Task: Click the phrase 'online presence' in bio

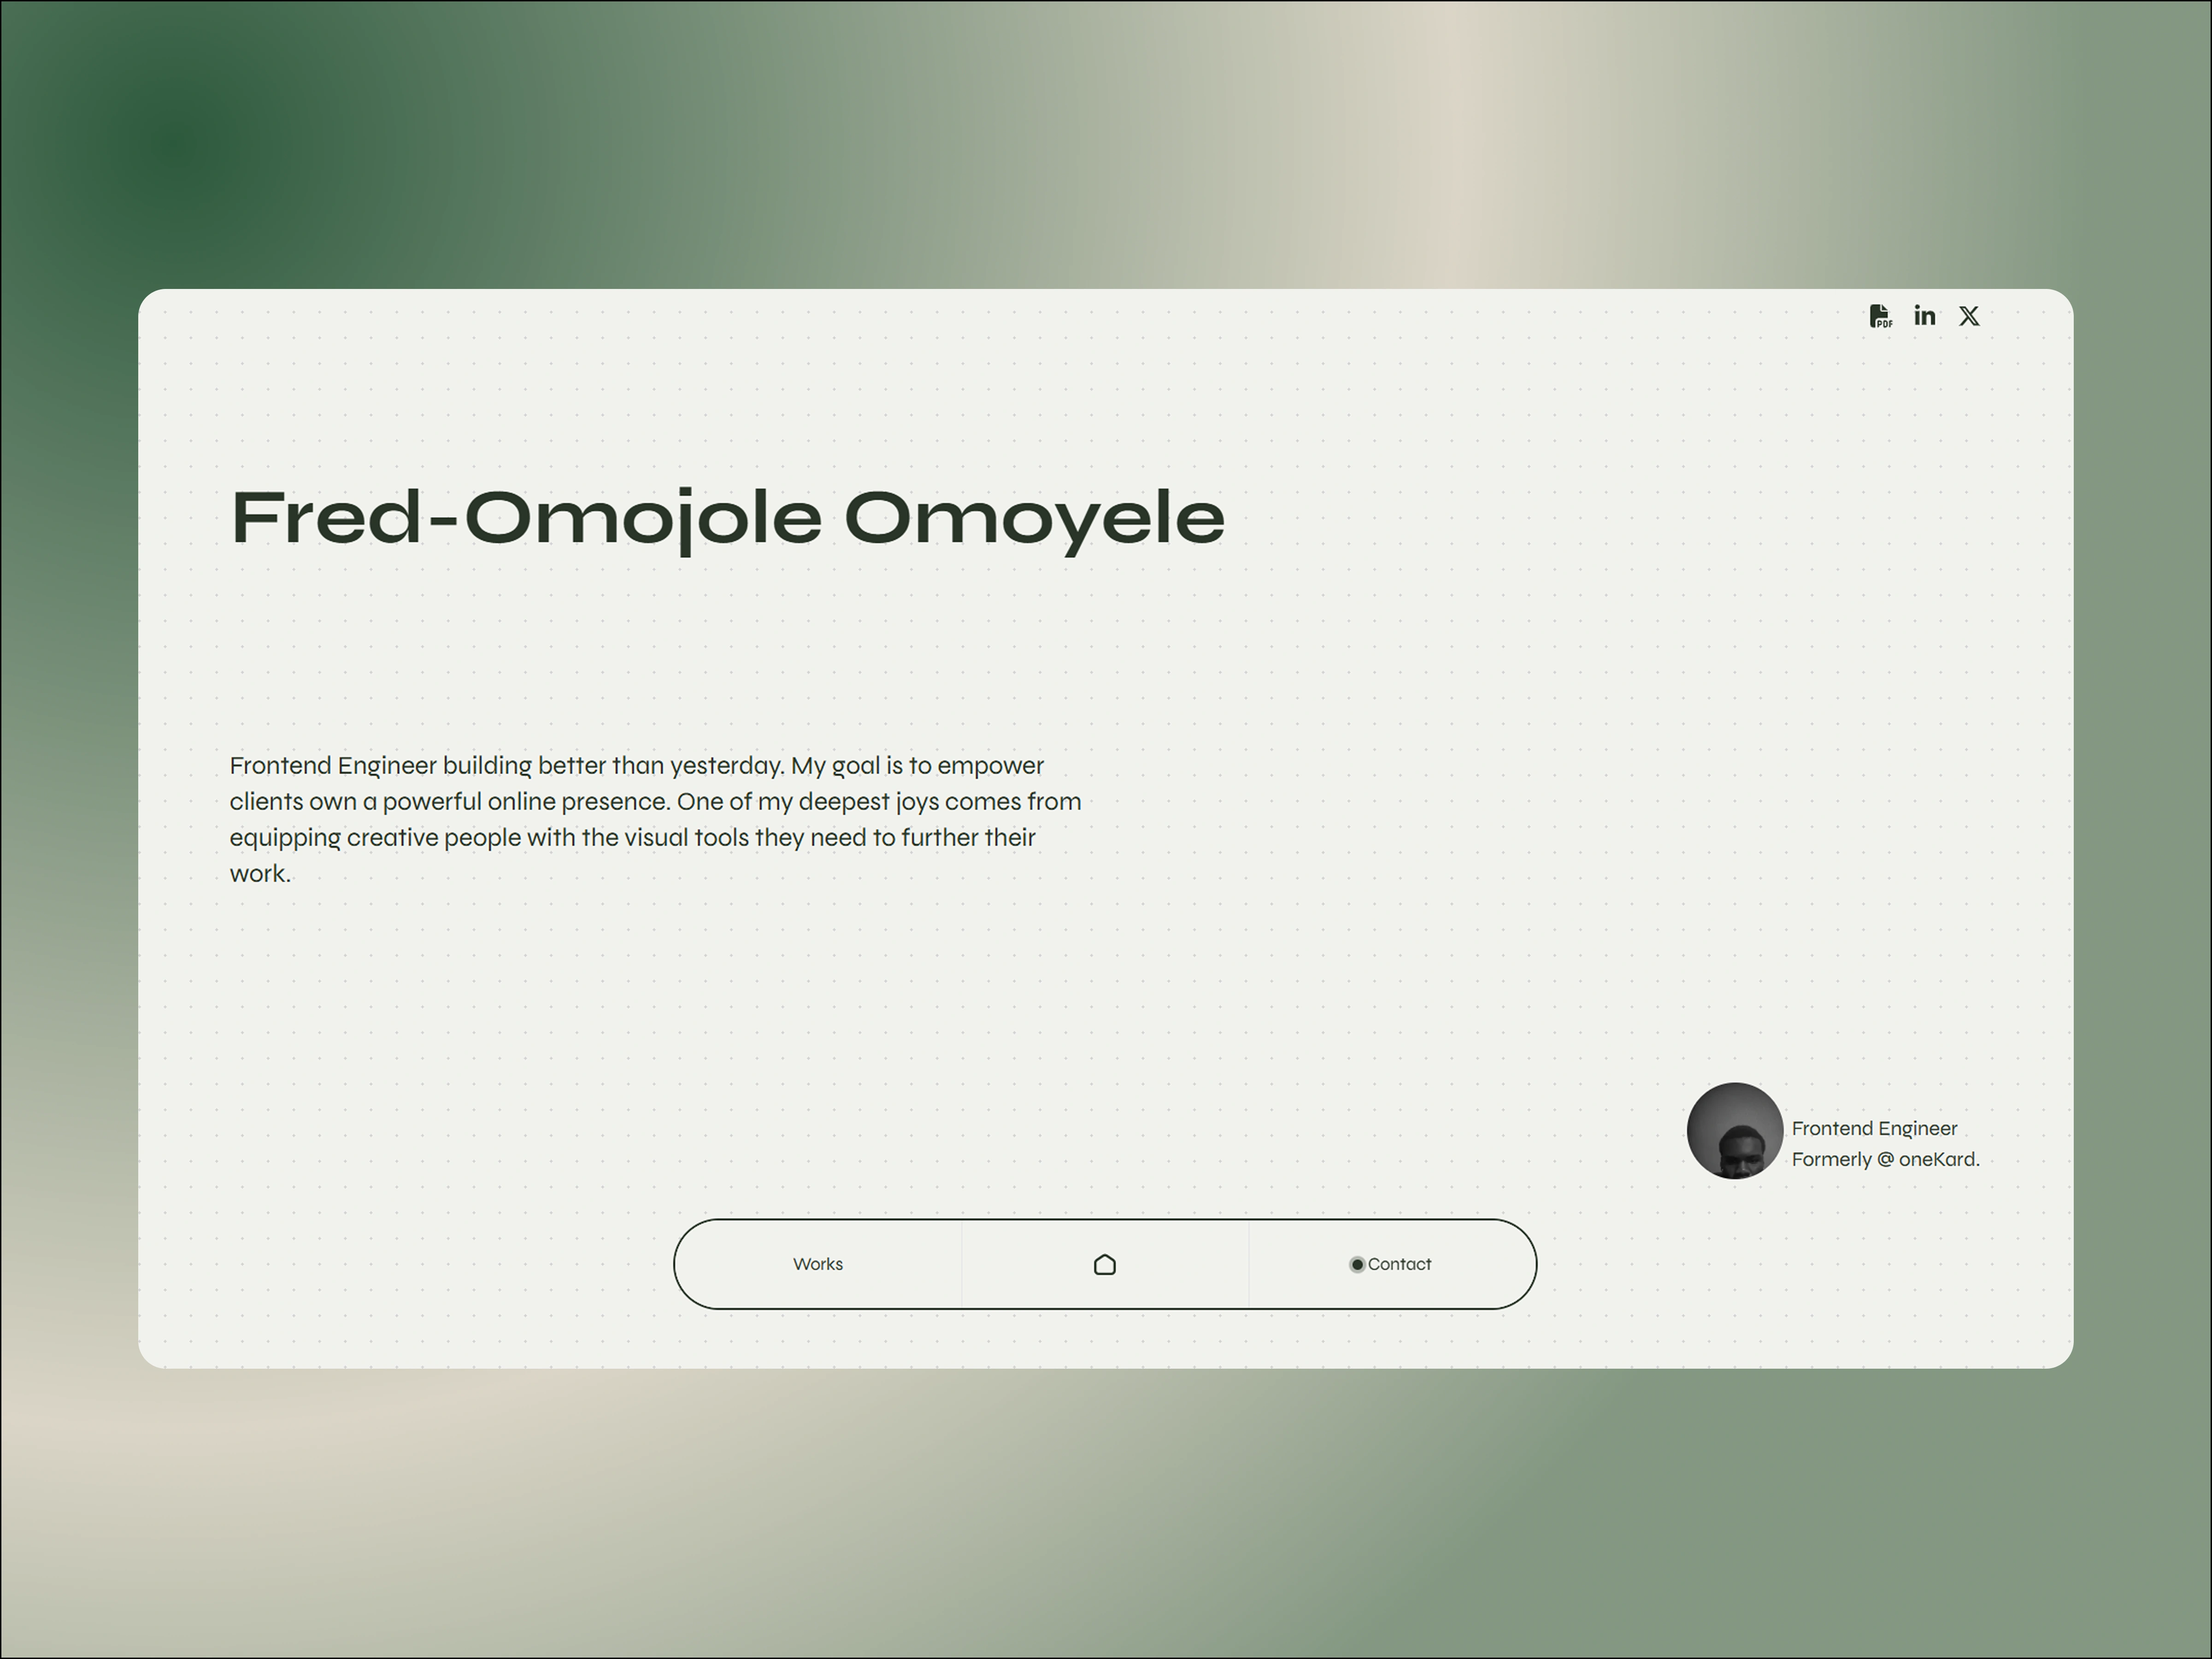Action: pyautogui.click(x=578, y=802)
